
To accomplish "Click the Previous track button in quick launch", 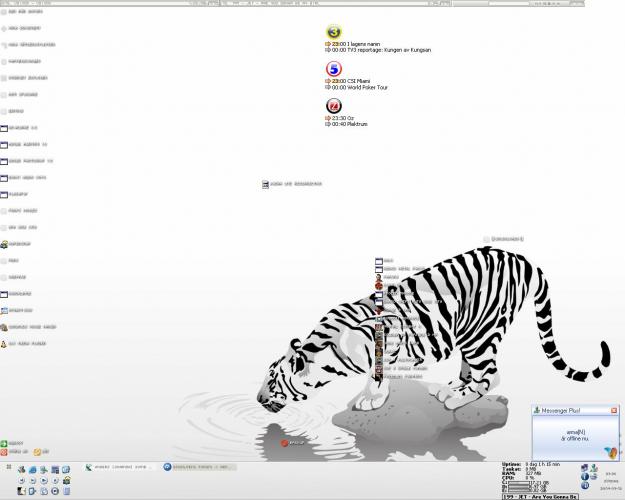I will [22, 480].
